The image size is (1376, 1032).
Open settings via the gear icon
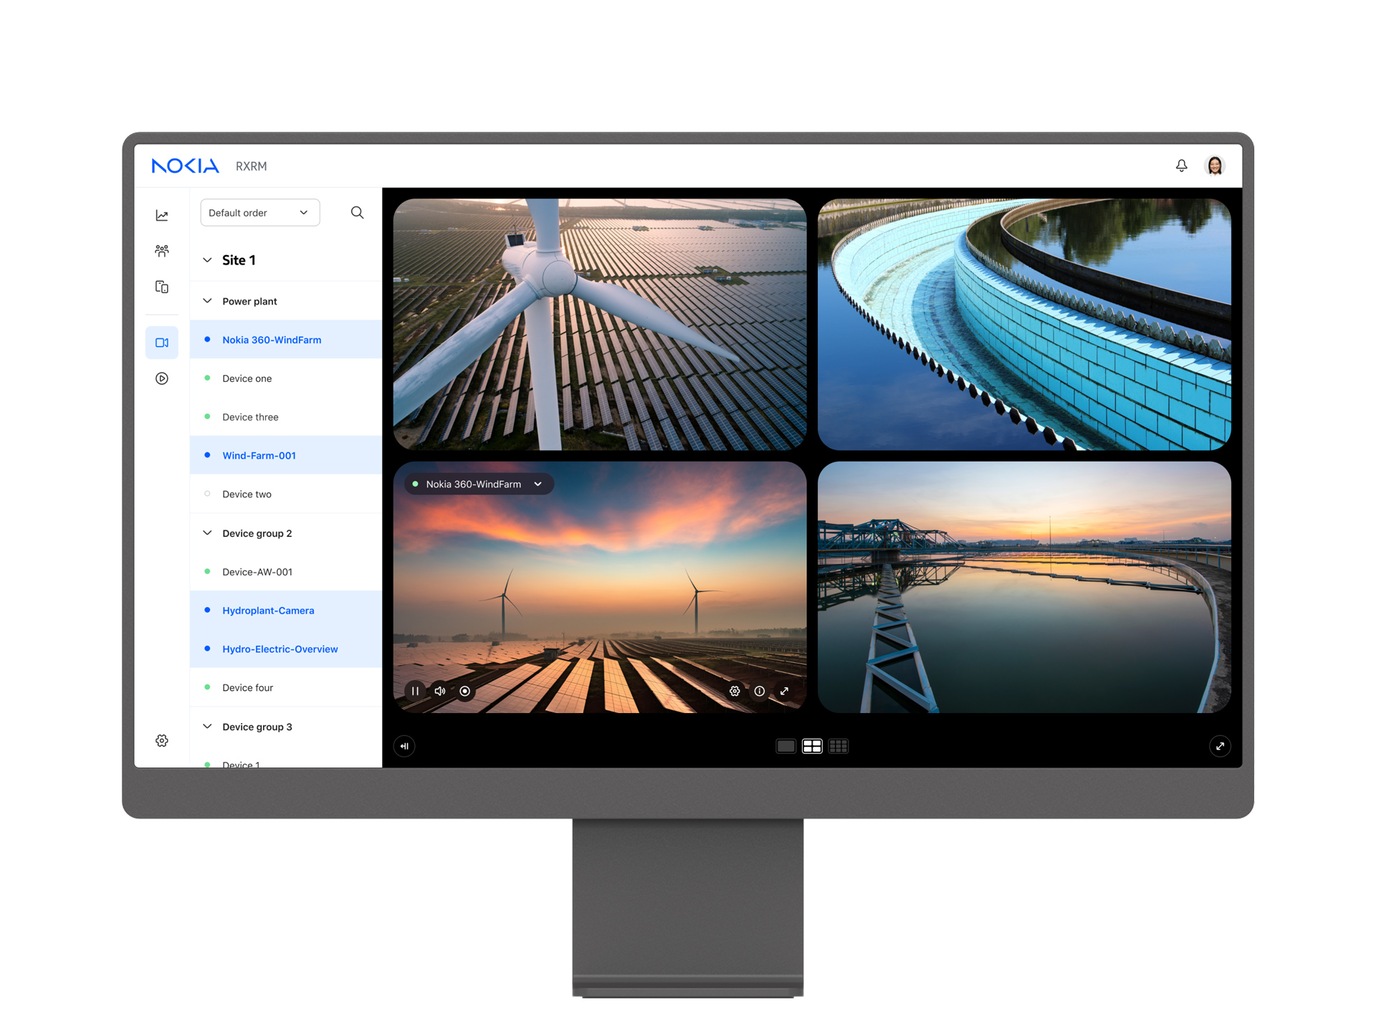(162, 740)
